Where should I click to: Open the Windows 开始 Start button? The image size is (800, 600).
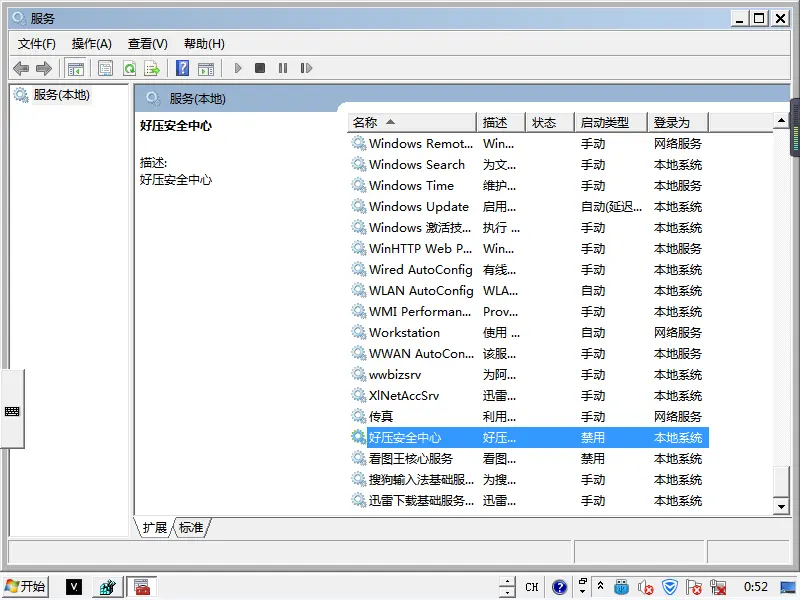(x=26, y=587)
